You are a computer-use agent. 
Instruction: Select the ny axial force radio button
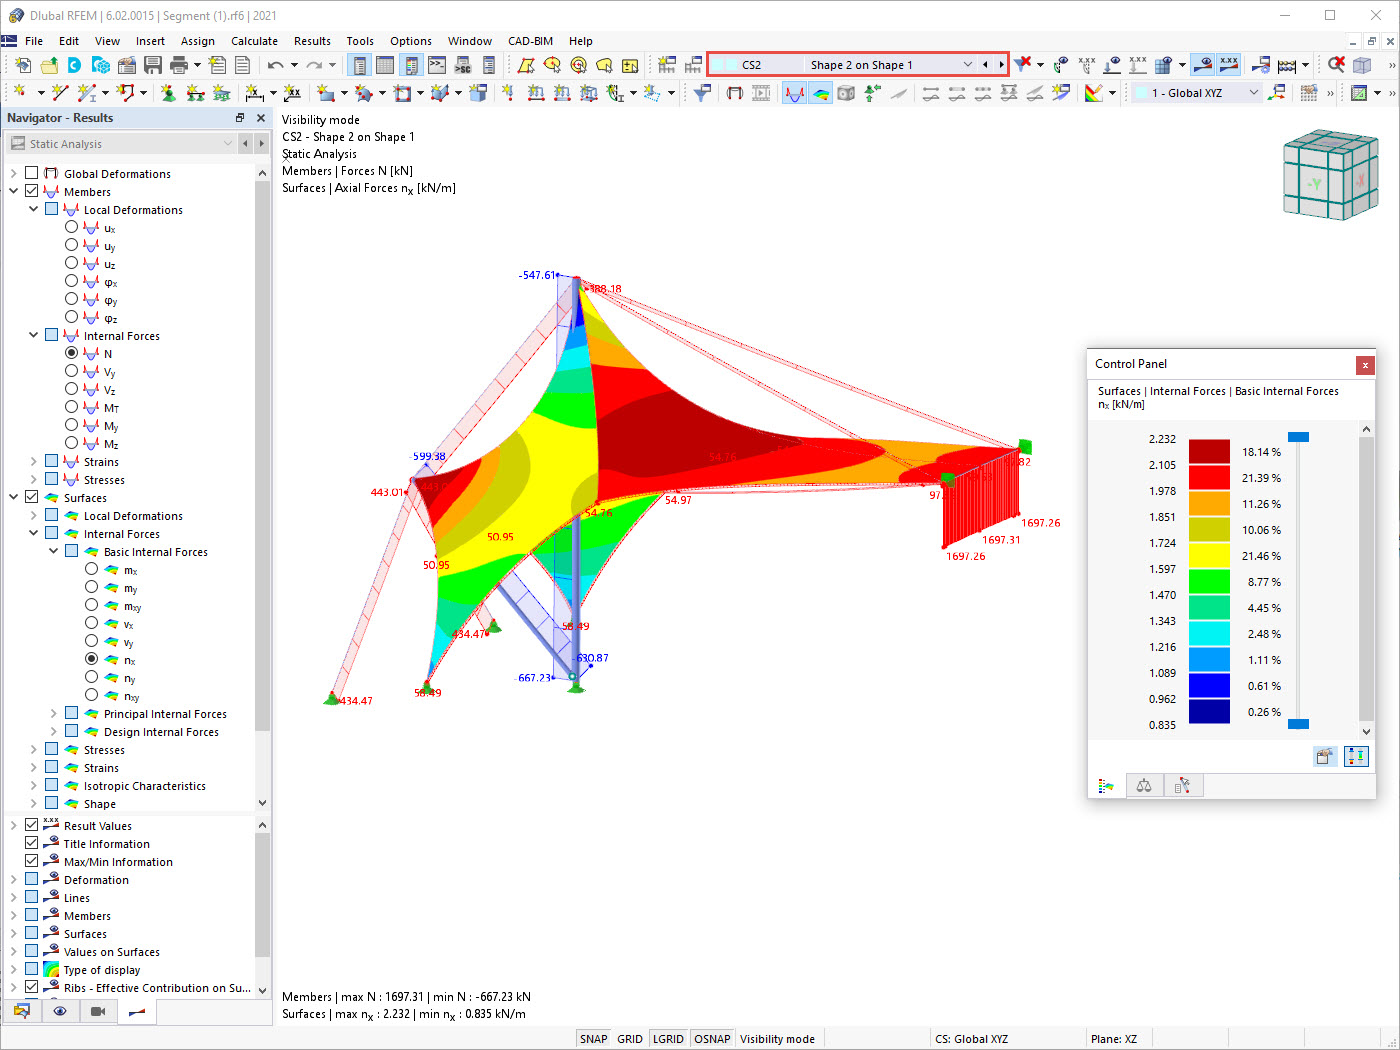coord(91,677)
